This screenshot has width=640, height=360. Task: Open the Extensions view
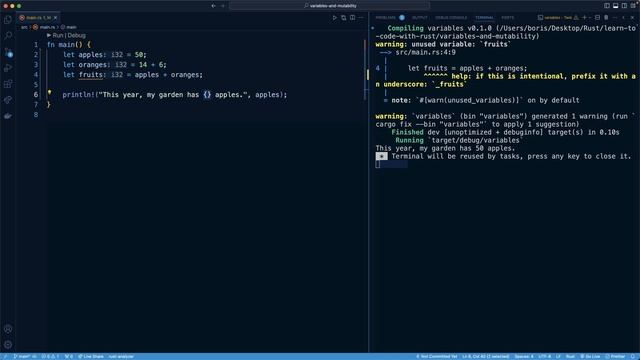[8, 84]
